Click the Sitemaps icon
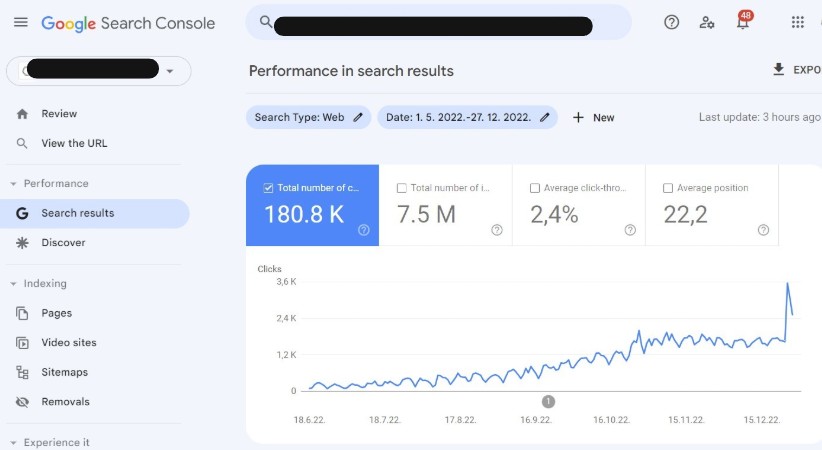 coord(22,372)
